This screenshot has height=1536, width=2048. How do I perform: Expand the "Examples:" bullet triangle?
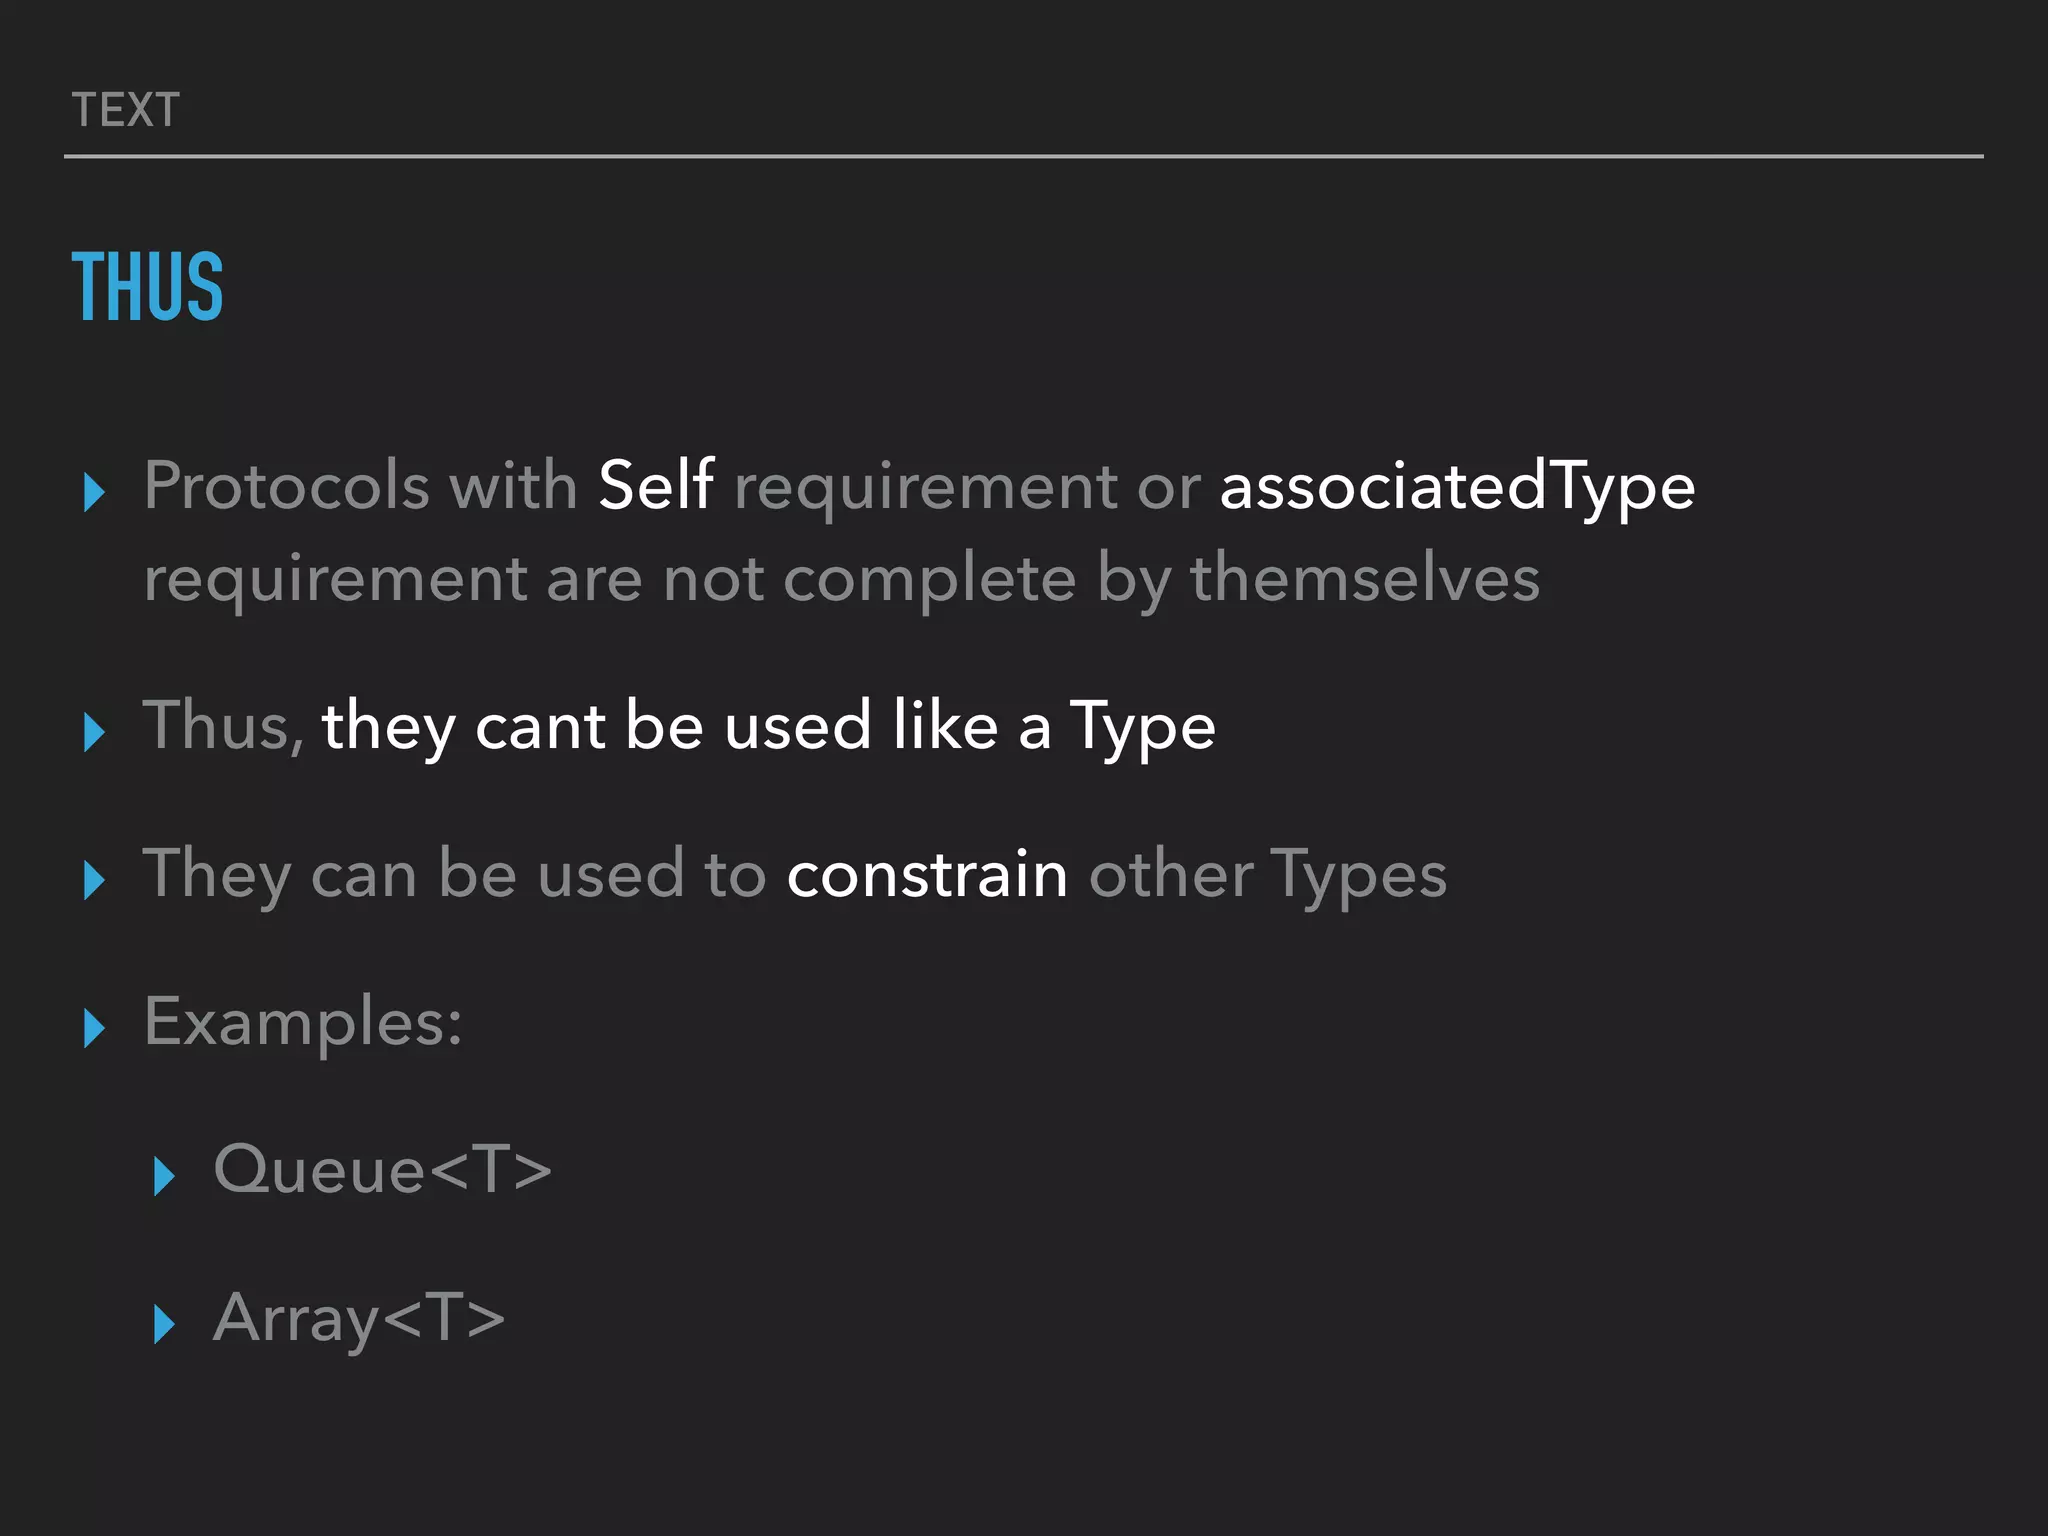(x=95, y=1028)
